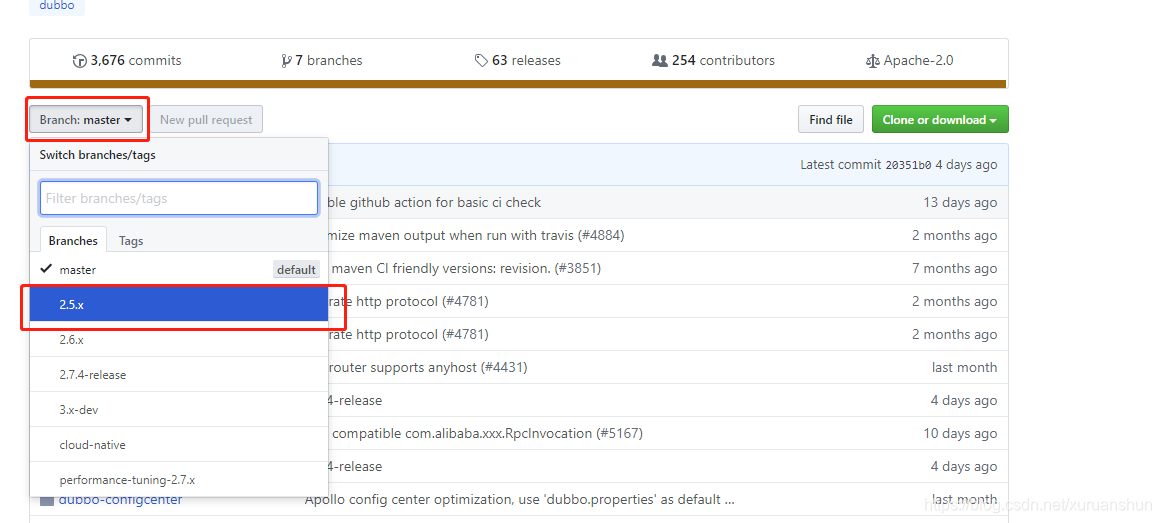Viewport: 1161px width, 523px height.
Task: Select the 3.x-dev branch
Action: pos(178,409)
